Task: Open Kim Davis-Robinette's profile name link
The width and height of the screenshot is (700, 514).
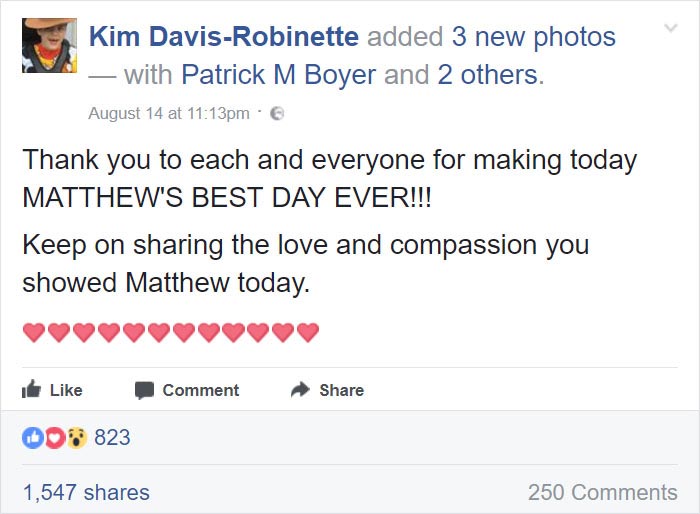Action: point(223,38)
